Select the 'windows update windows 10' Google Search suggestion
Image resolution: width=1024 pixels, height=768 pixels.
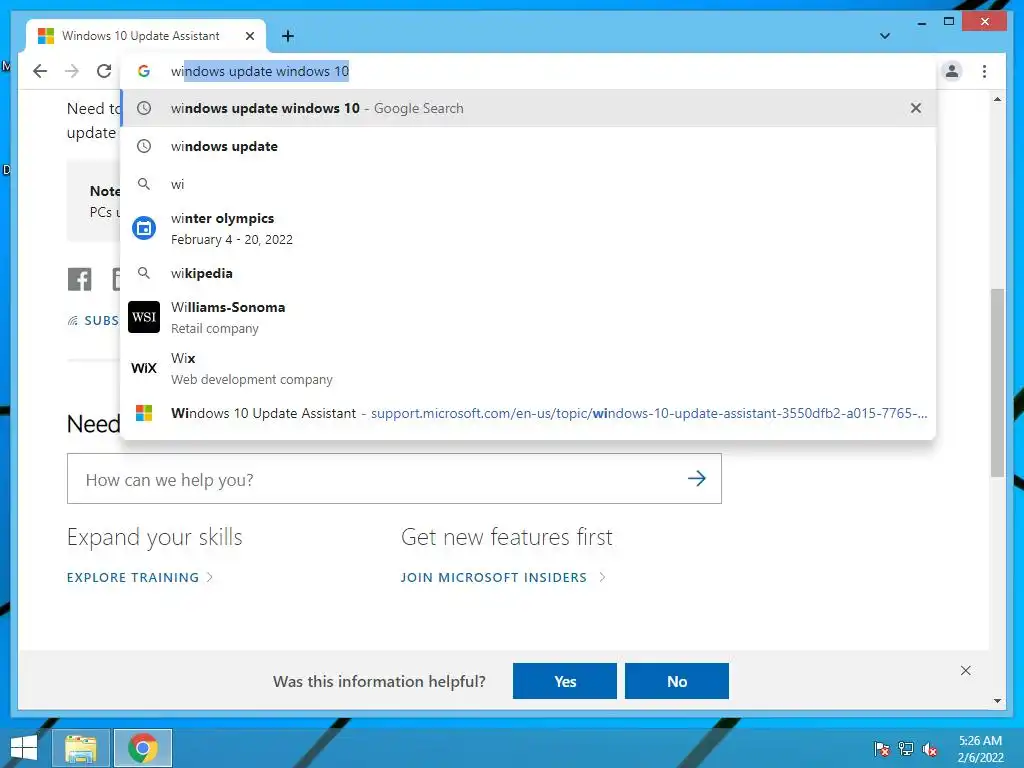point(528,108)
